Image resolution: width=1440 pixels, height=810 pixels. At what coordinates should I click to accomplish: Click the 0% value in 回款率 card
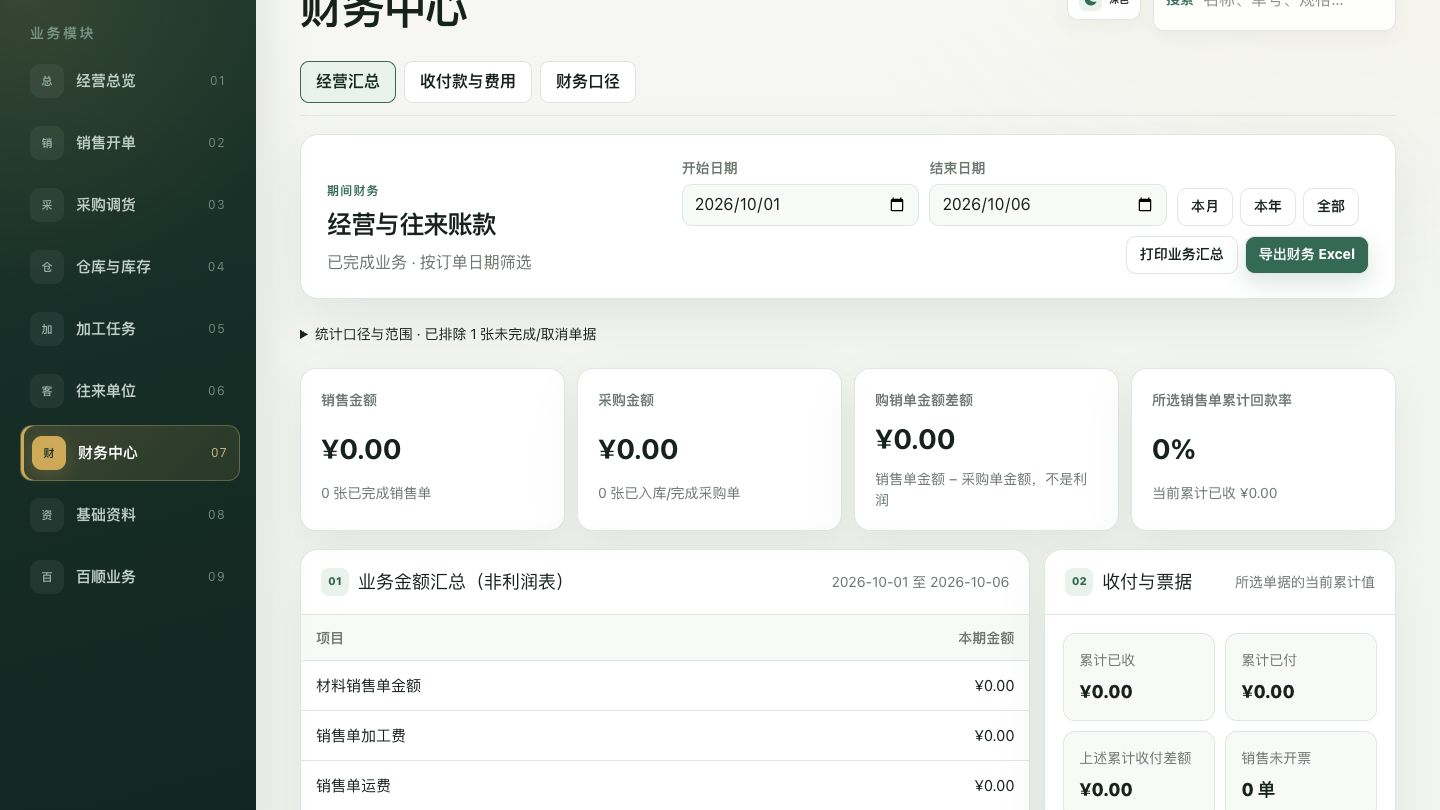point(1174,450)
